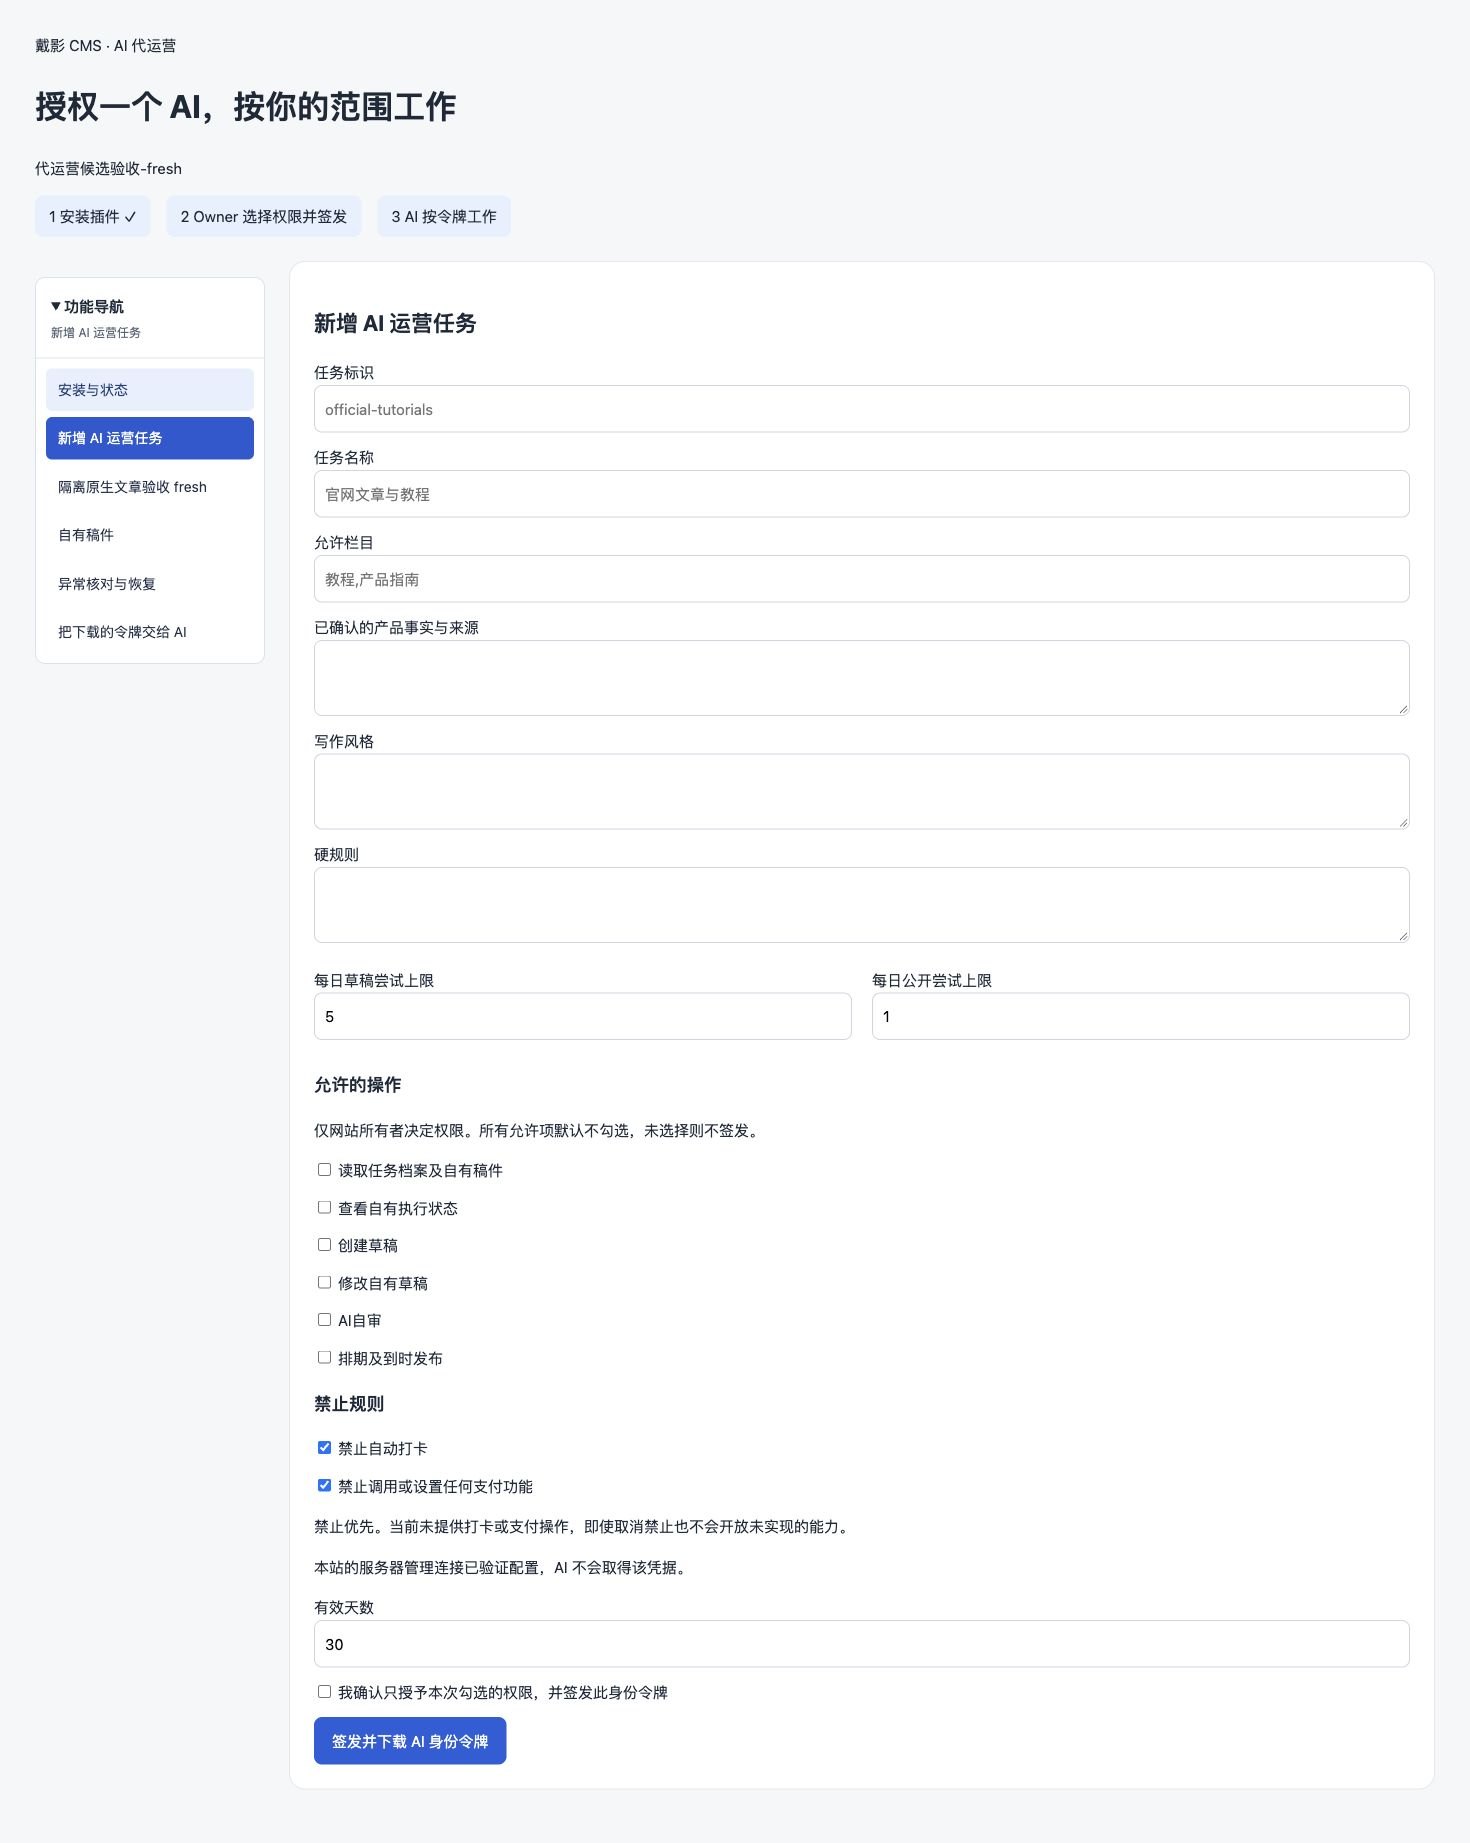This screenshot has width=1470, height=1843.
Task: Click the 已确认的产品事实与来源 textarea
Action: [x=862, y=678]
